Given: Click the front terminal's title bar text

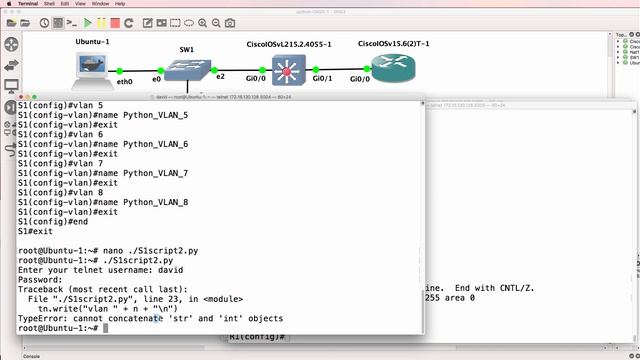Looking at the screenshot, I should pyautogui.click(x=223, y=97).
